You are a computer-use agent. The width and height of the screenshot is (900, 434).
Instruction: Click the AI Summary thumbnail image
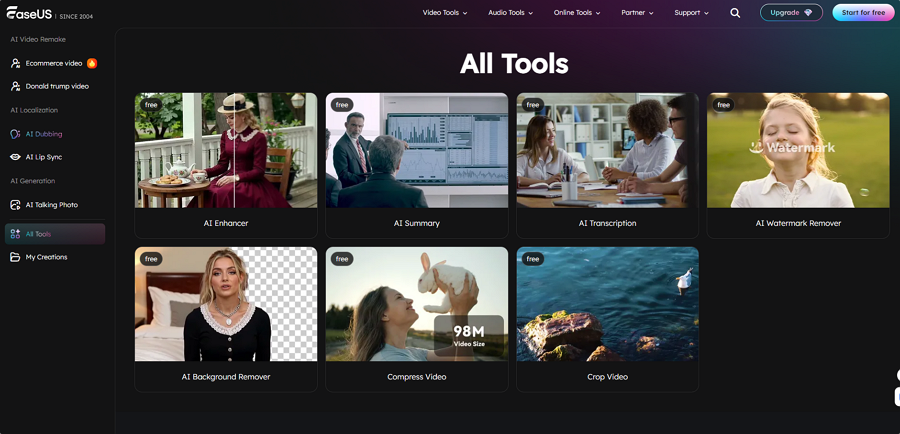417,150
